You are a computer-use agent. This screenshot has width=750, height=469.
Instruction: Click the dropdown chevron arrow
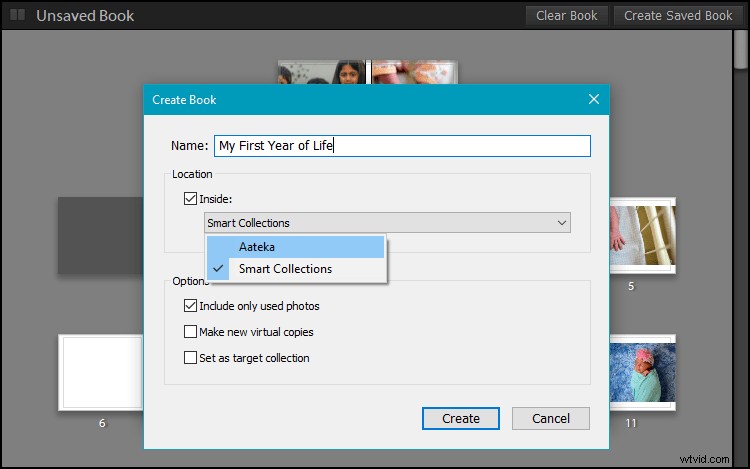coord(562,223)
